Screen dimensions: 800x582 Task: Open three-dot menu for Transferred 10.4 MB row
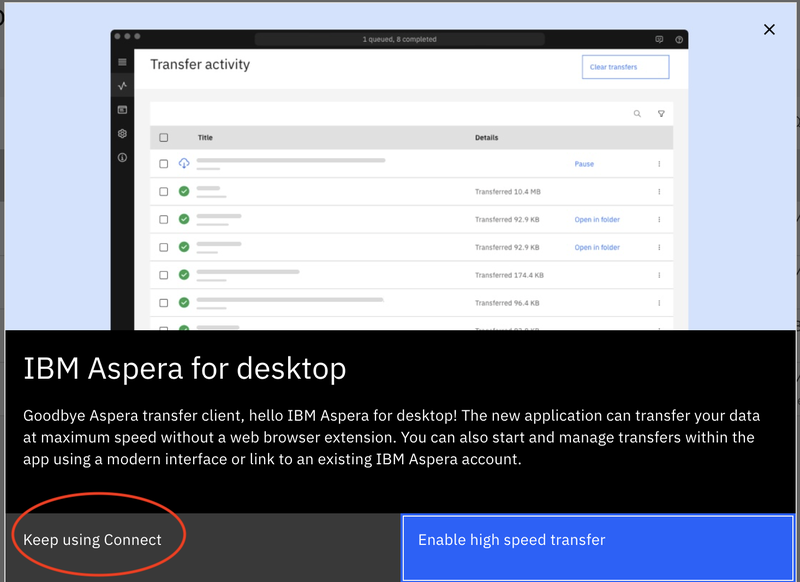(659, 192)
